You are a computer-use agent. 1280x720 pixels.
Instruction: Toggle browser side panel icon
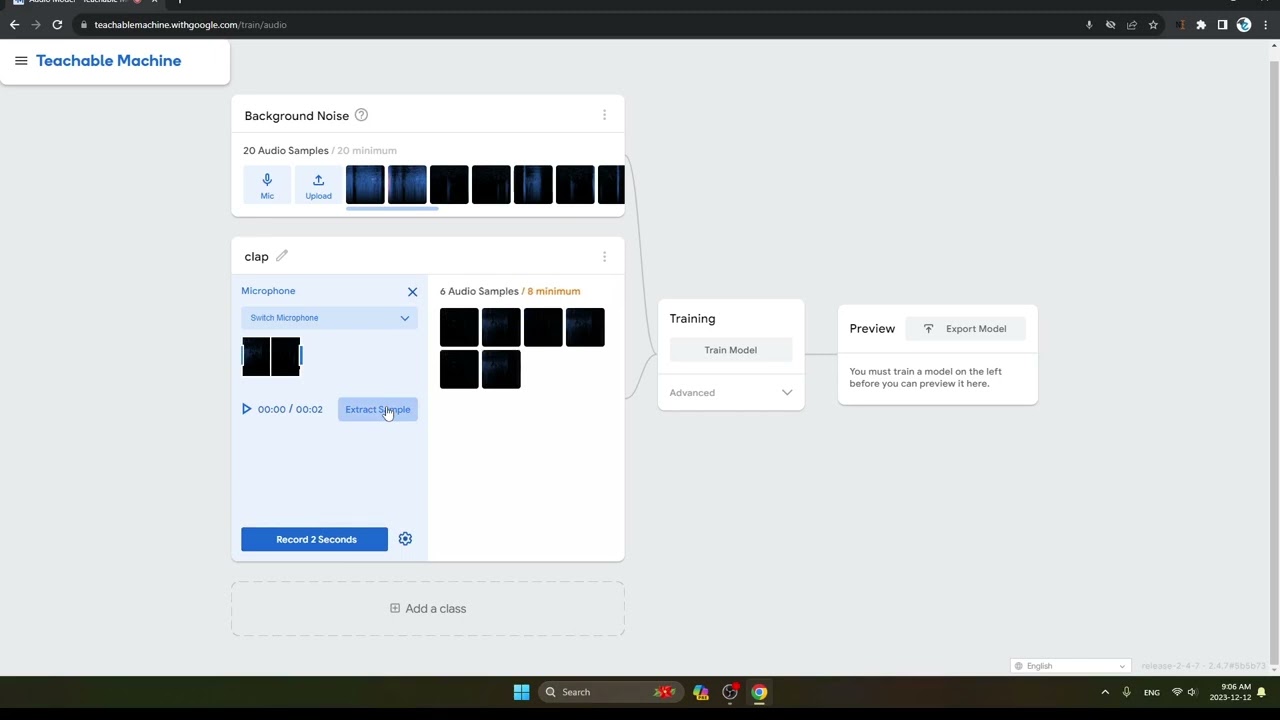click(1222, 25)
